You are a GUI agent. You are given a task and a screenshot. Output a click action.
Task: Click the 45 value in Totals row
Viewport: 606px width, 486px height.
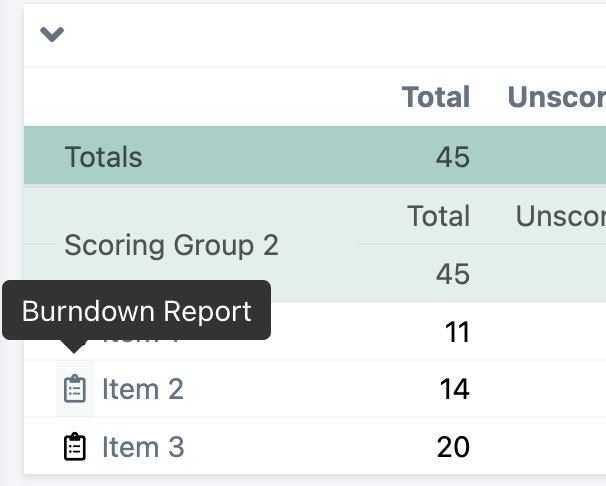pos(453,157)
